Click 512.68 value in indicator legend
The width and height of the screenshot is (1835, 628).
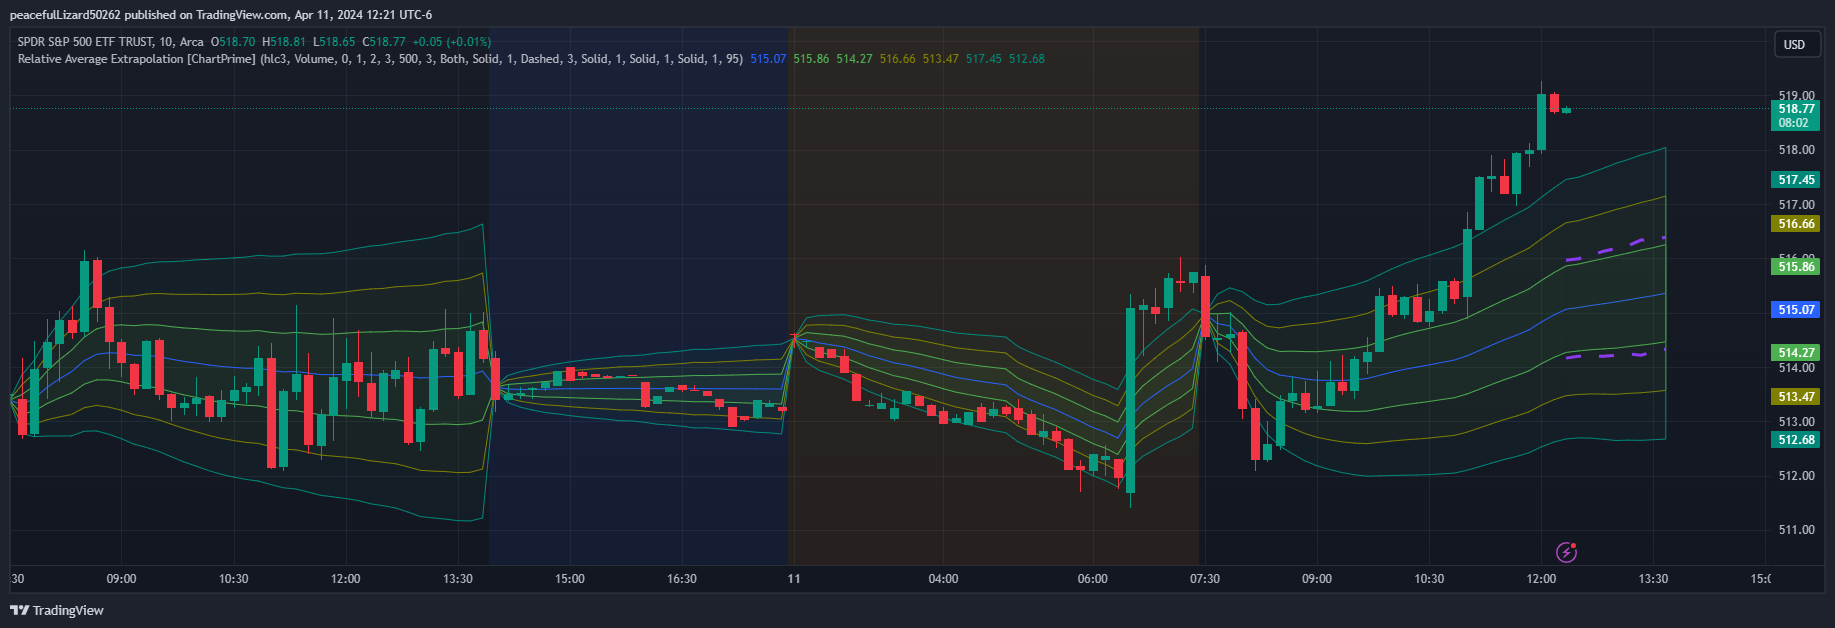(x=1026, y=59)
